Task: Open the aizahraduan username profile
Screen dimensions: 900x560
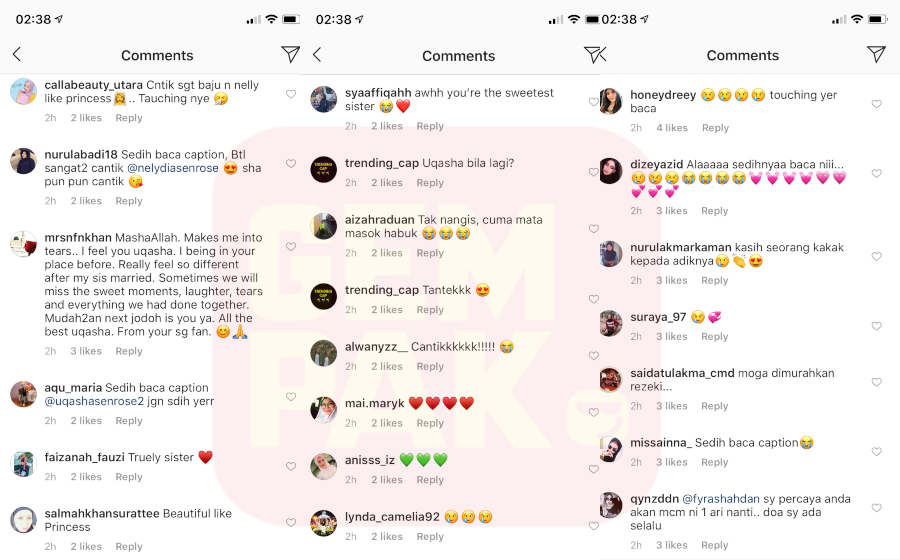Action: [x=379, y=220]
